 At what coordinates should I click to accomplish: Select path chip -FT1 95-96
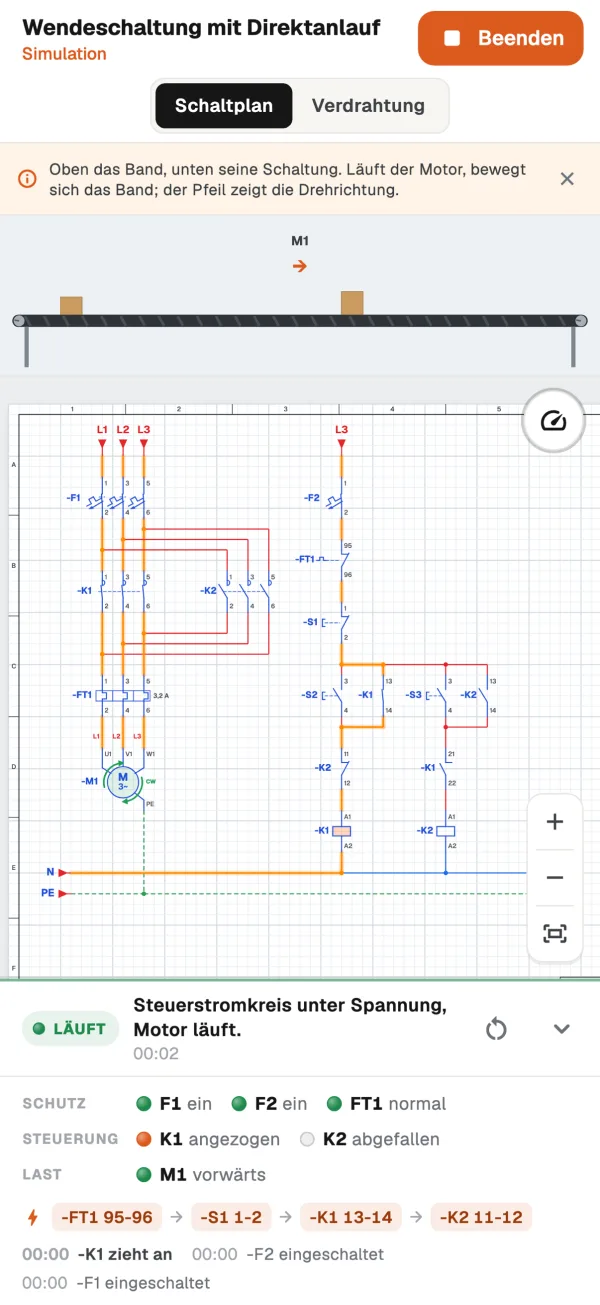coord(108,1217)
